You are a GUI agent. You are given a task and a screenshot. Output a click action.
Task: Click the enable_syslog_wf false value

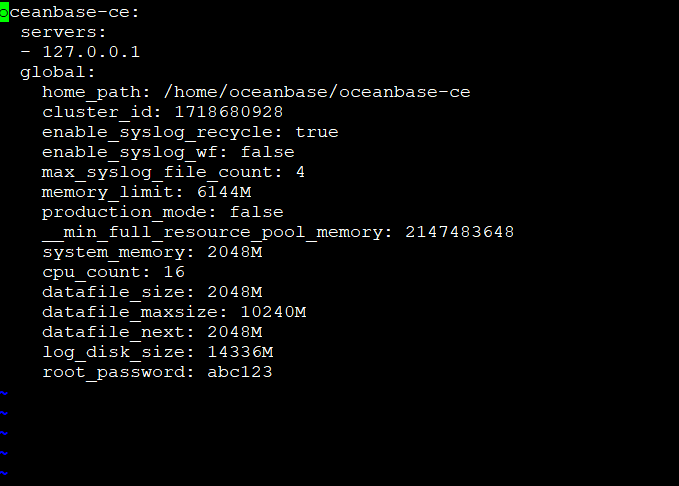(x=268, y=152)
